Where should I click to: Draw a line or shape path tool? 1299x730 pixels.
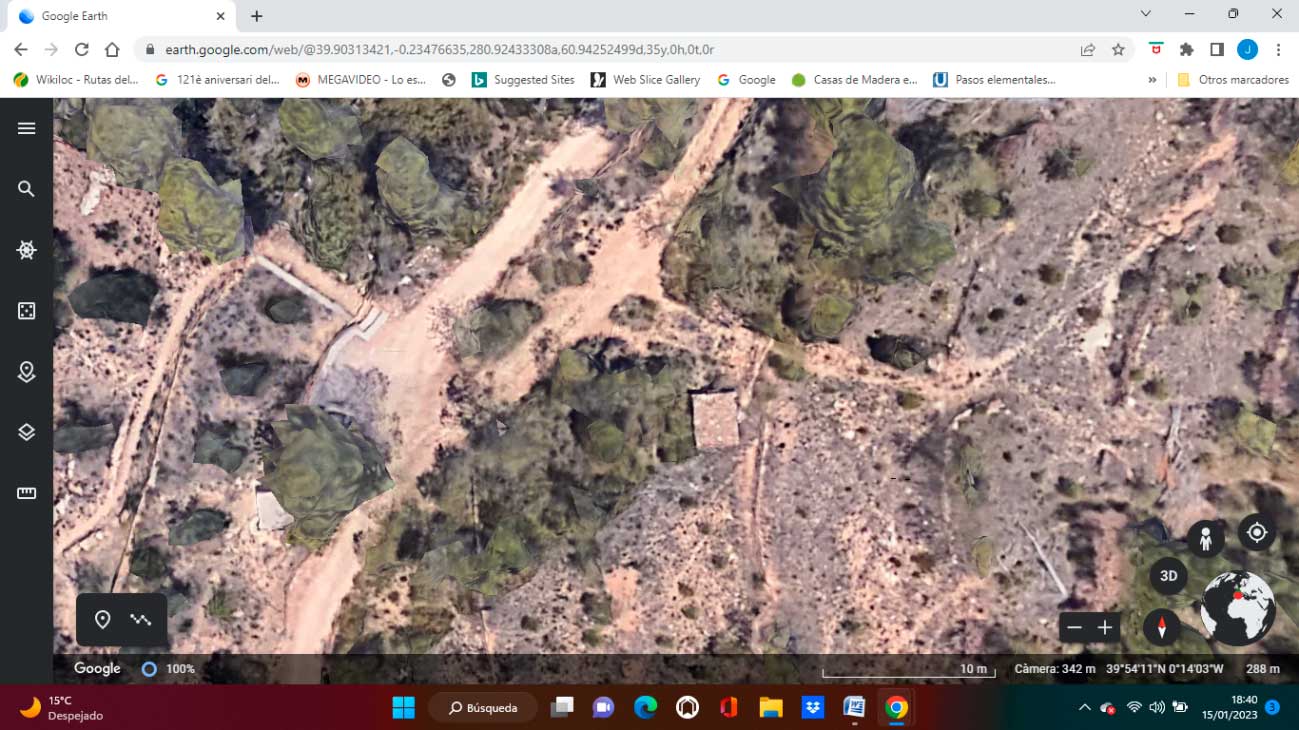click(x=141, y=620)
